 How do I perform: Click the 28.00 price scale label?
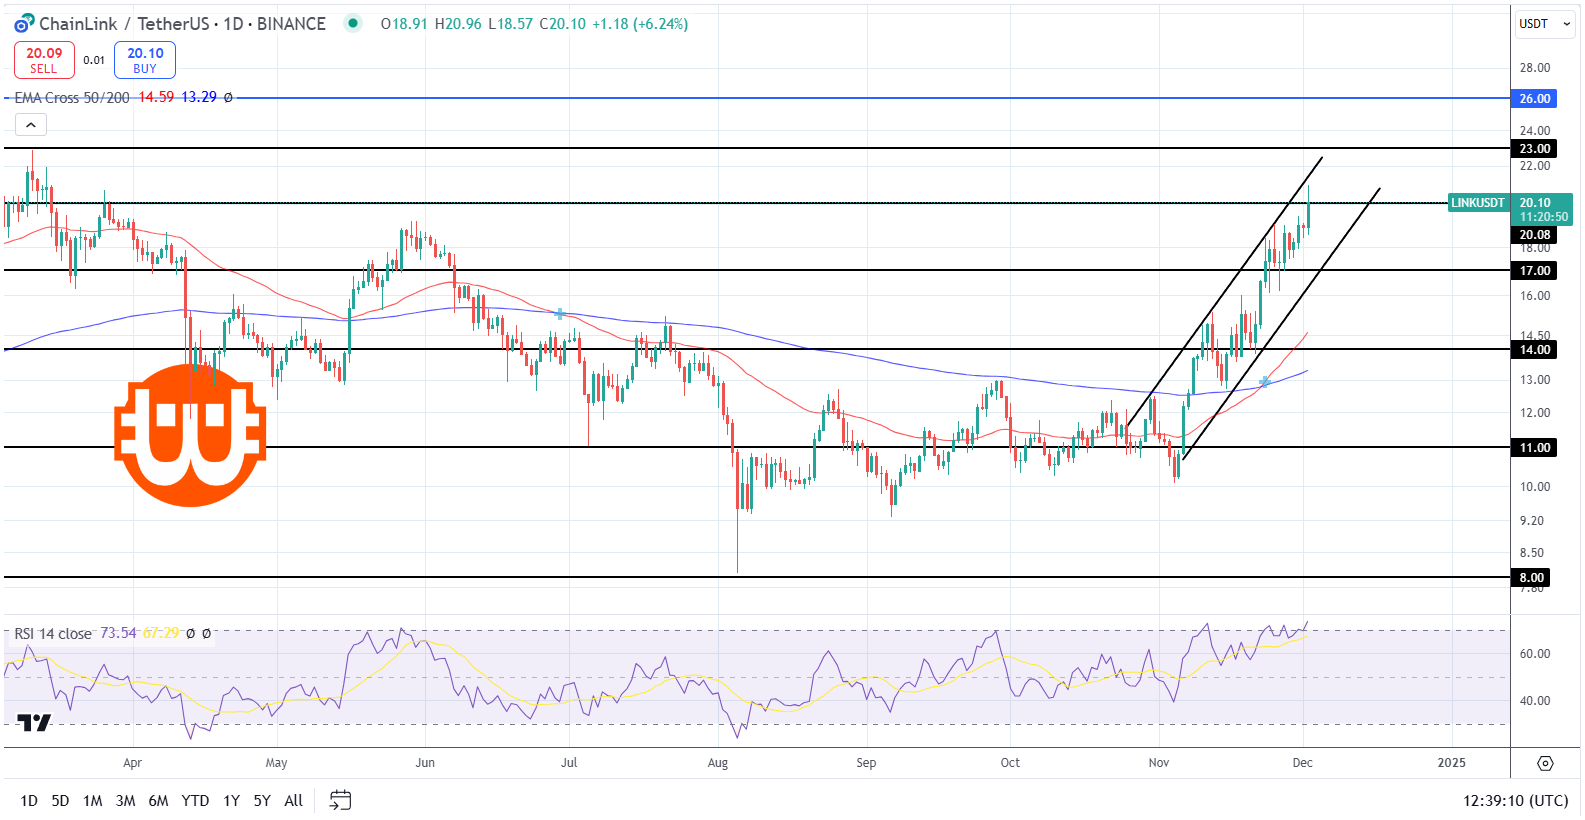pyautogui.click(x=1535, y=68)
